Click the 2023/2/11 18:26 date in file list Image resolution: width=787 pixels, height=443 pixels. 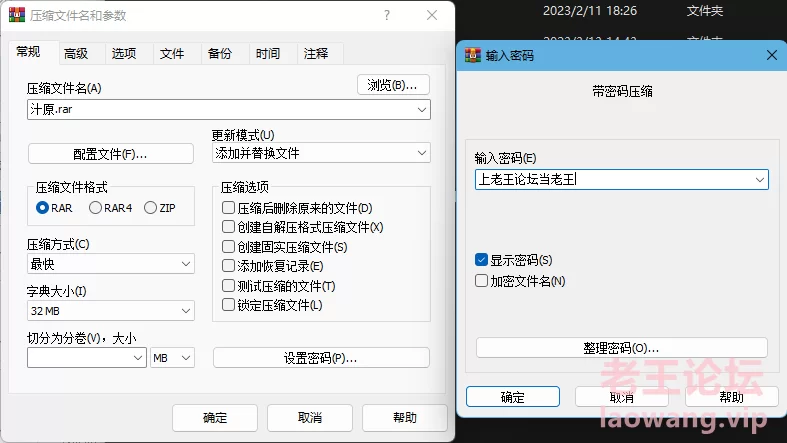pyautogui.click(x=590, y=11)
